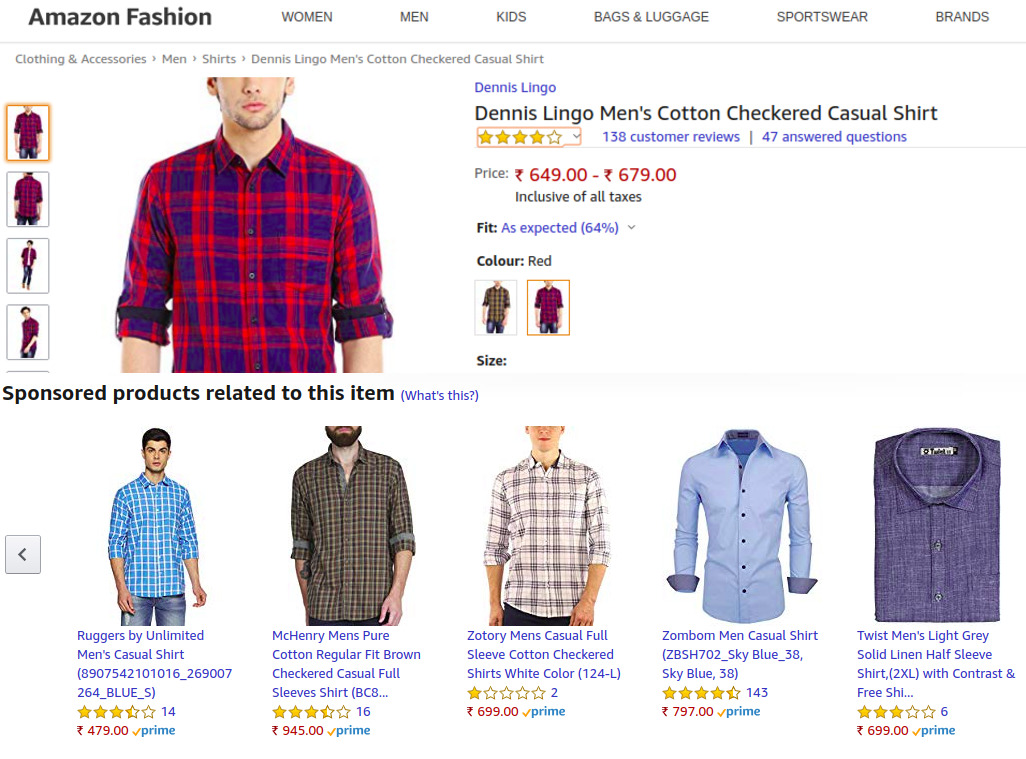
Task: Select the red shirt colour swatch
Action: 548,307
